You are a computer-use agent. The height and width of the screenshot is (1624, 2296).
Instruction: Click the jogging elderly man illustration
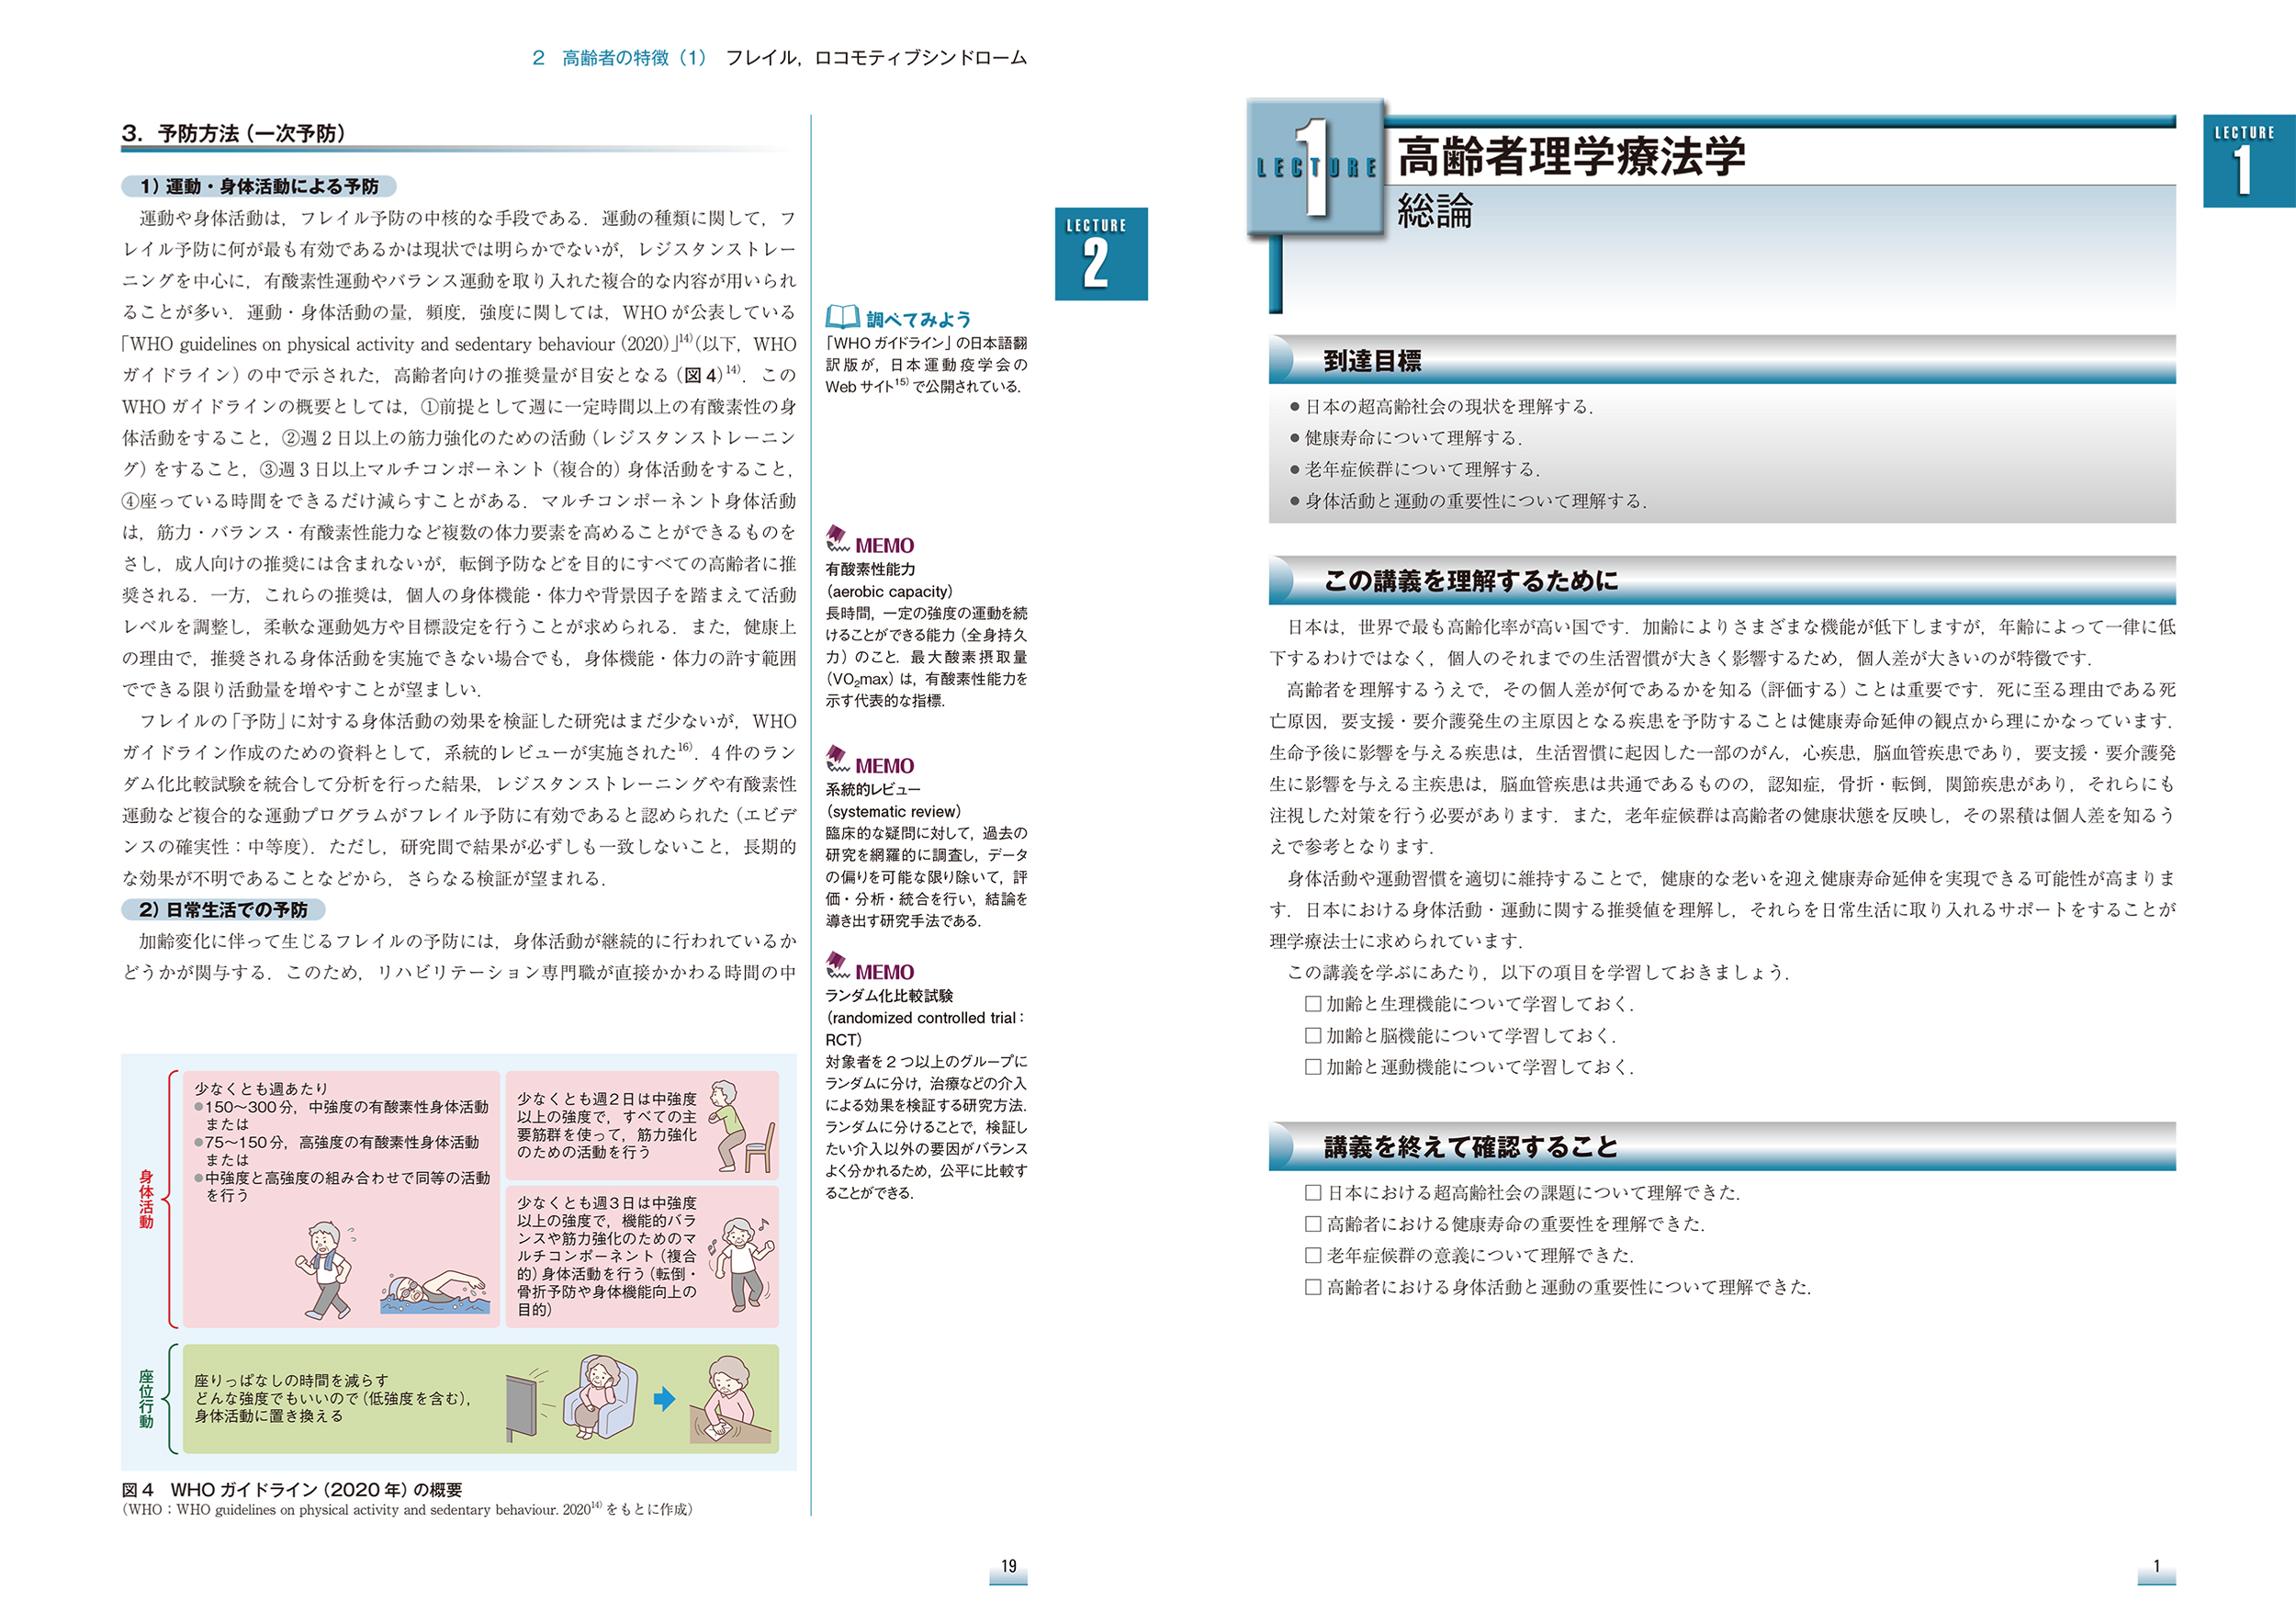tap(326, 1269)
